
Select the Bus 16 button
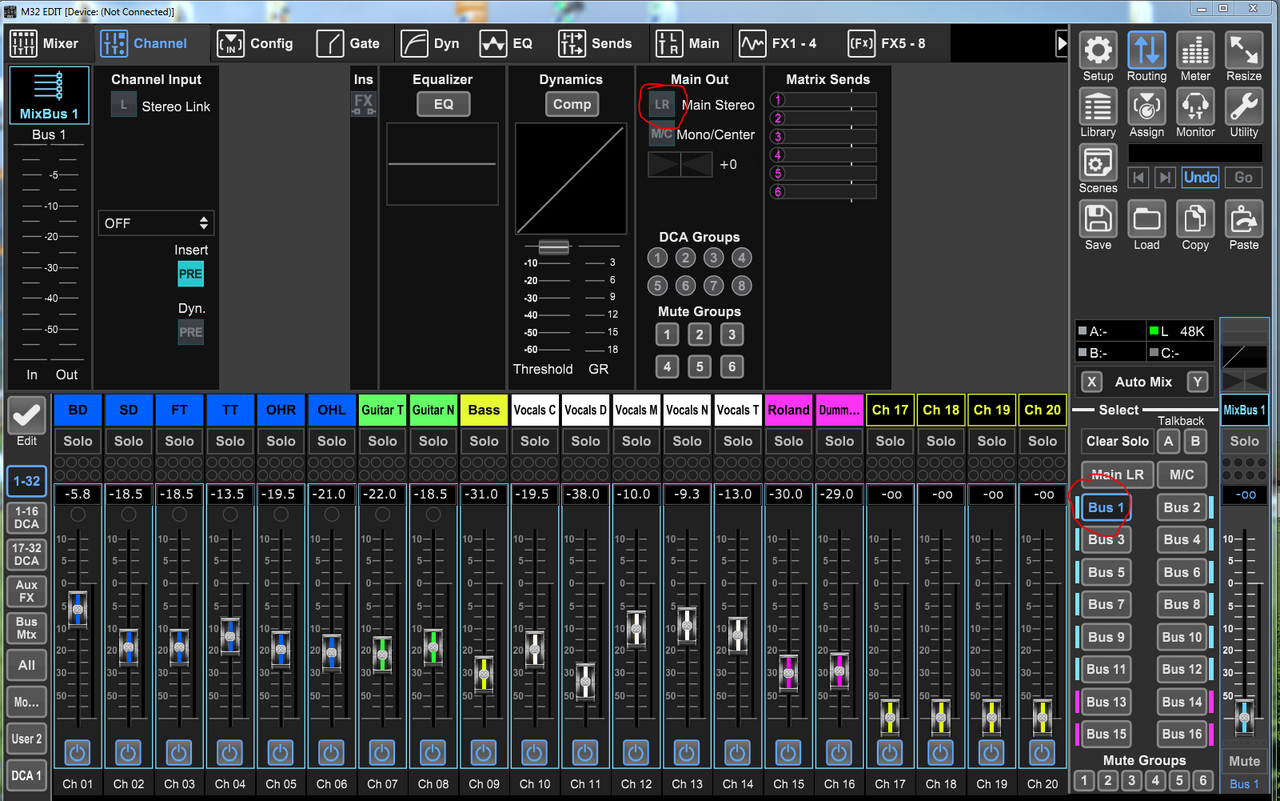coord(1182,734)
